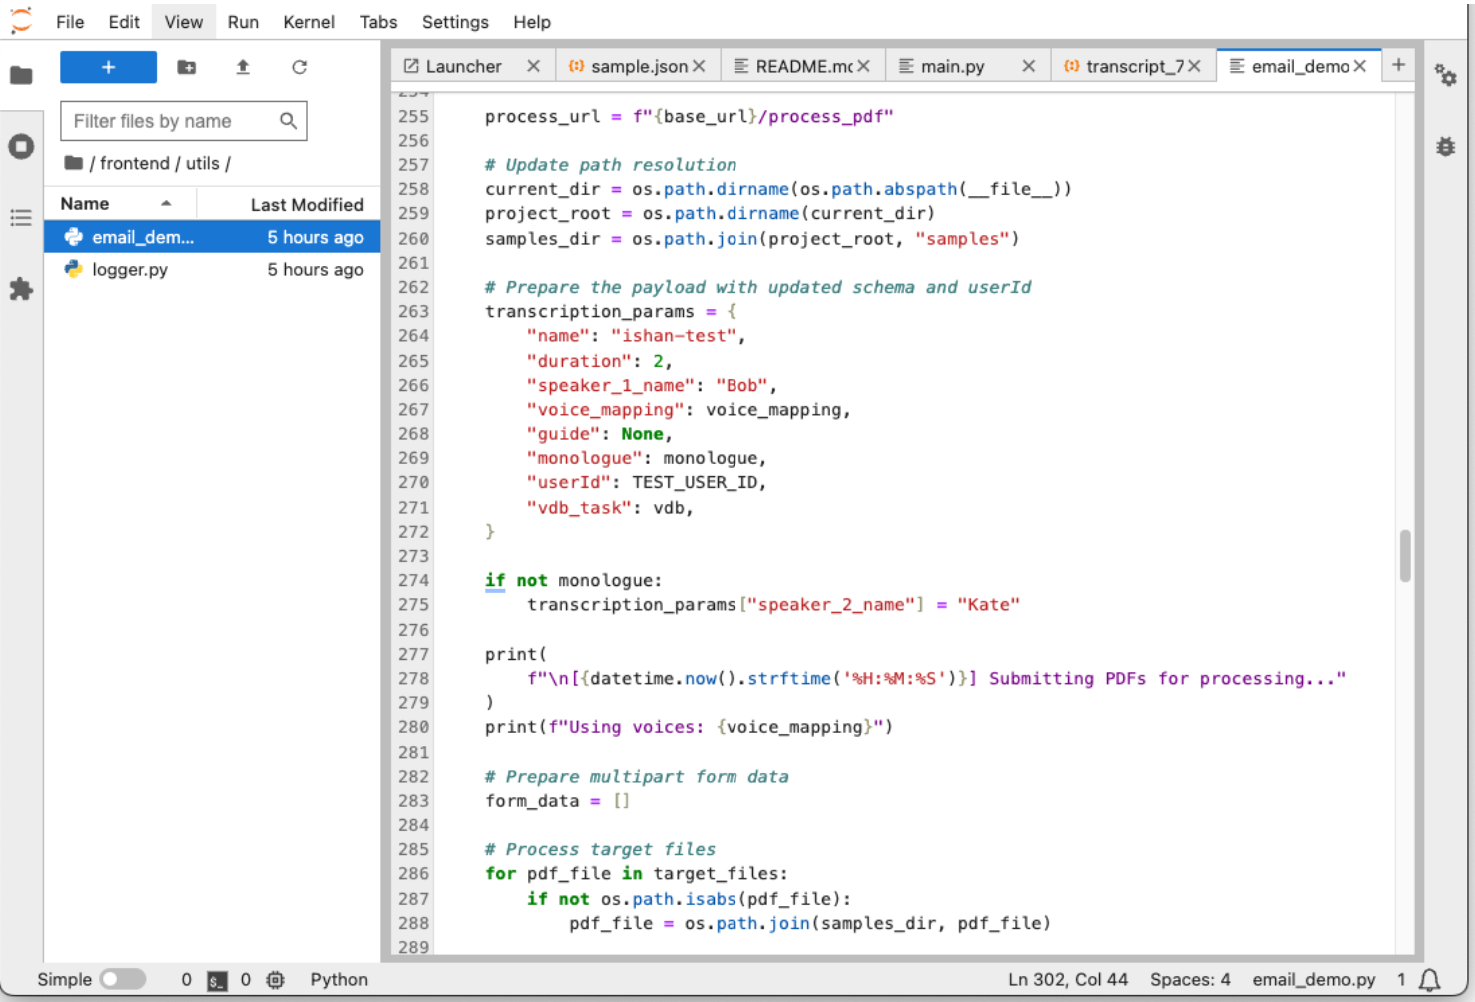1475x1002 pixels.
Task: Switch to the main.py tab
Action: point(952,66)
